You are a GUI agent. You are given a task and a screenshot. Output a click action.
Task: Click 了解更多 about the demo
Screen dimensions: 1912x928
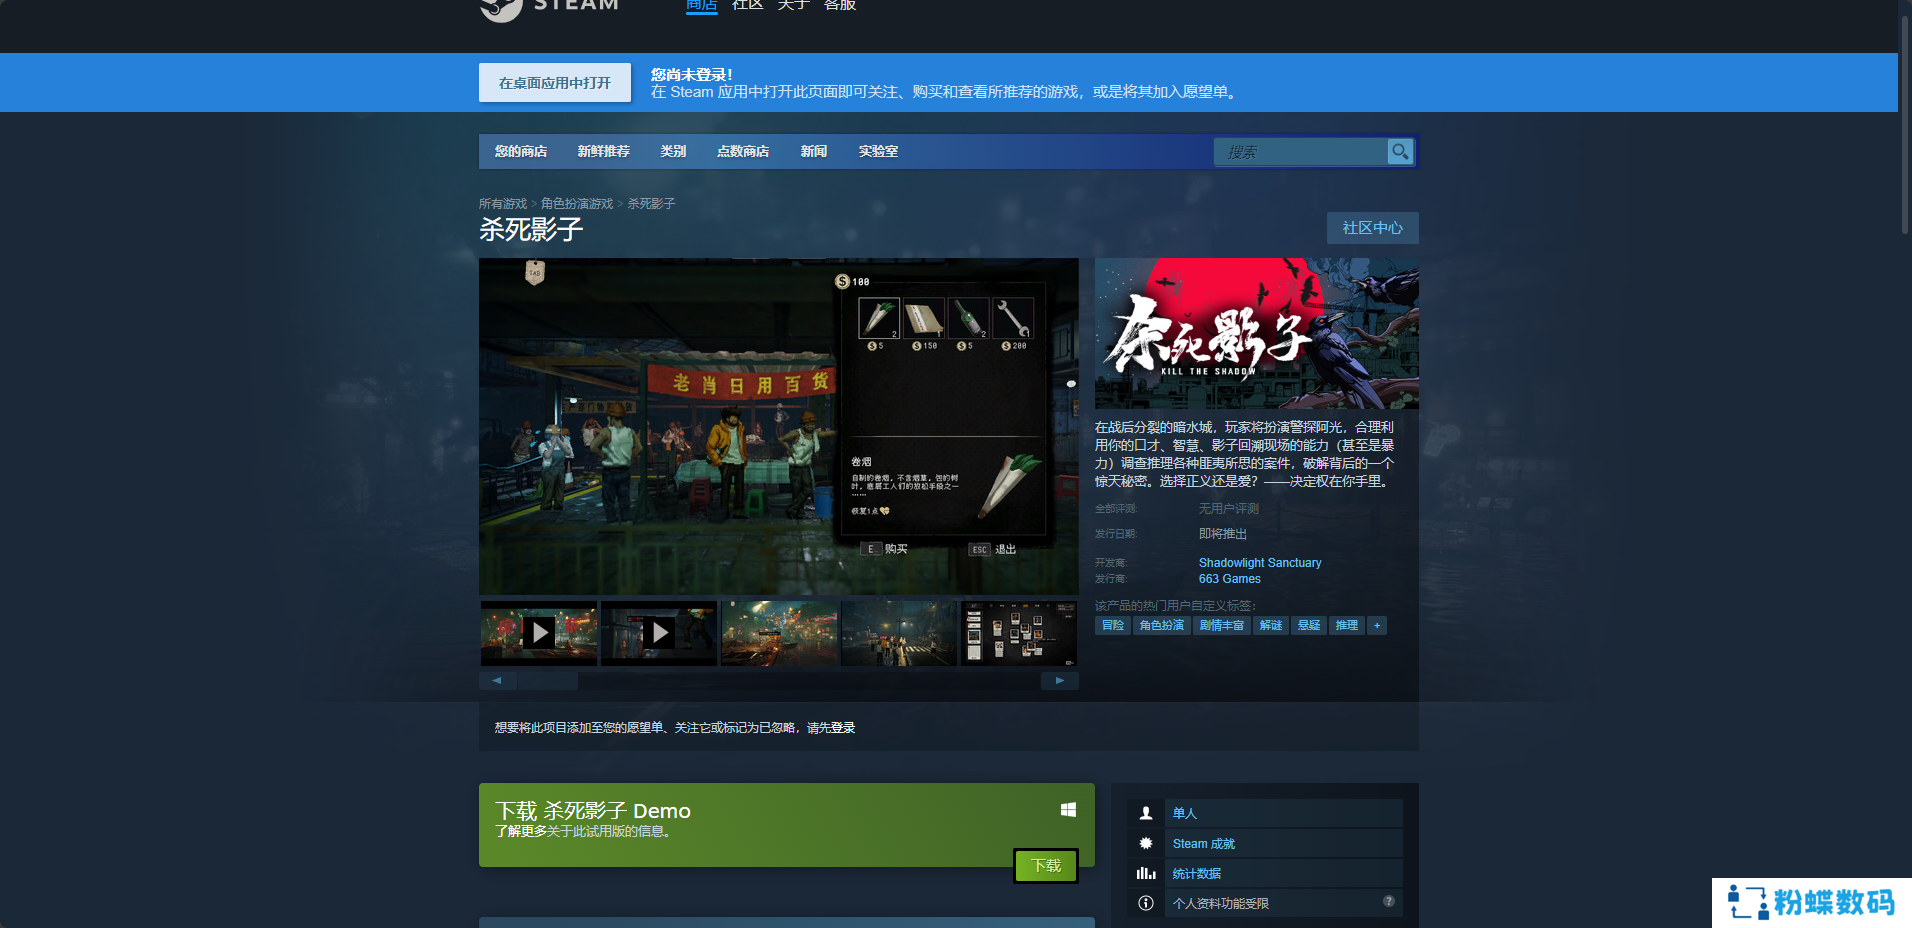tap(521, 831)
